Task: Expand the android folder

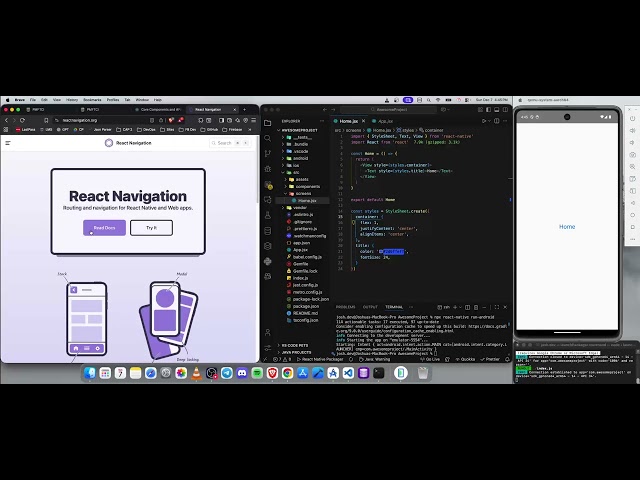Action: 300,158
